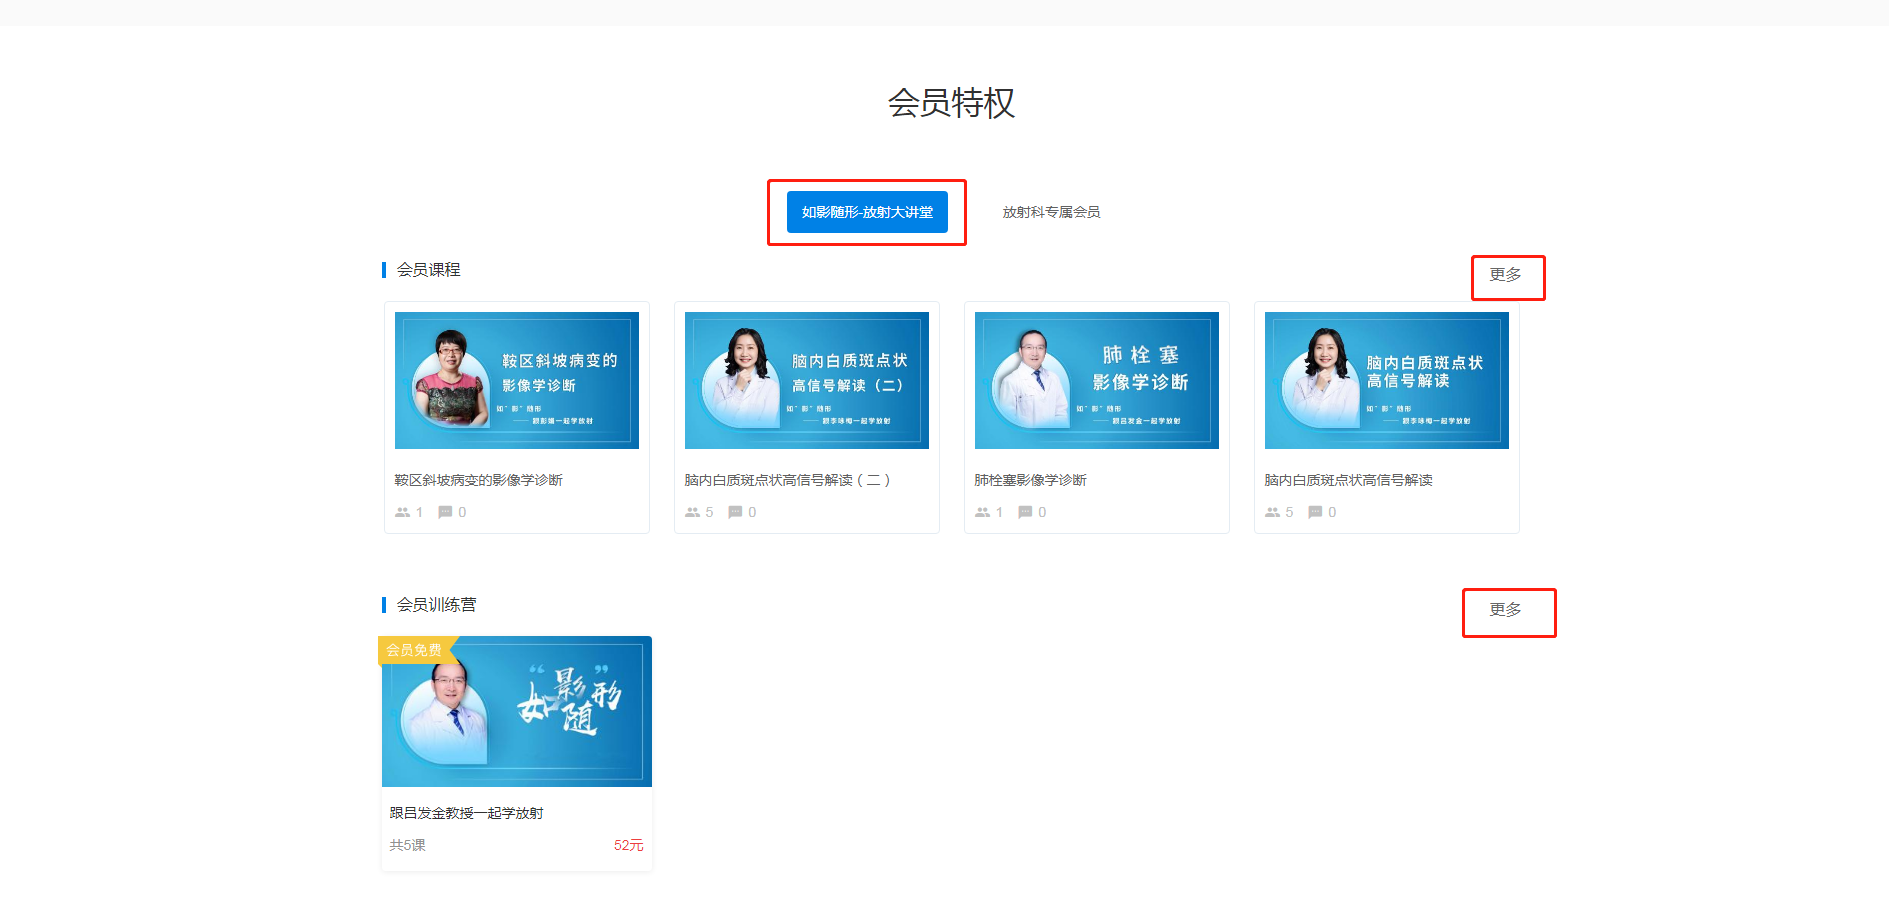Click the comments icon on the last 脑内白质斑点状高信号解读 card
Image resolution: width=1889 pixels, height=906 pixels.
(x=1315, y=512)
